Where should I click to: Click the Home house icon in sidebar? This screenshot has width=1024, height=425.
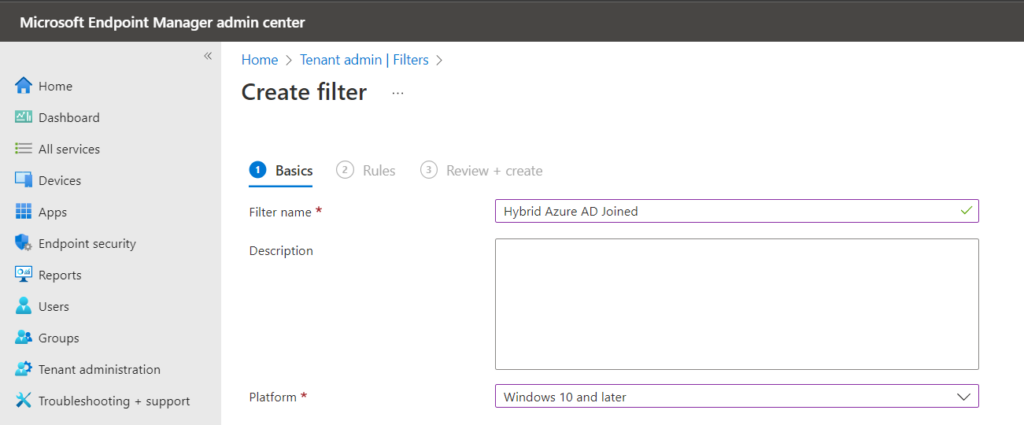point(24,86)
